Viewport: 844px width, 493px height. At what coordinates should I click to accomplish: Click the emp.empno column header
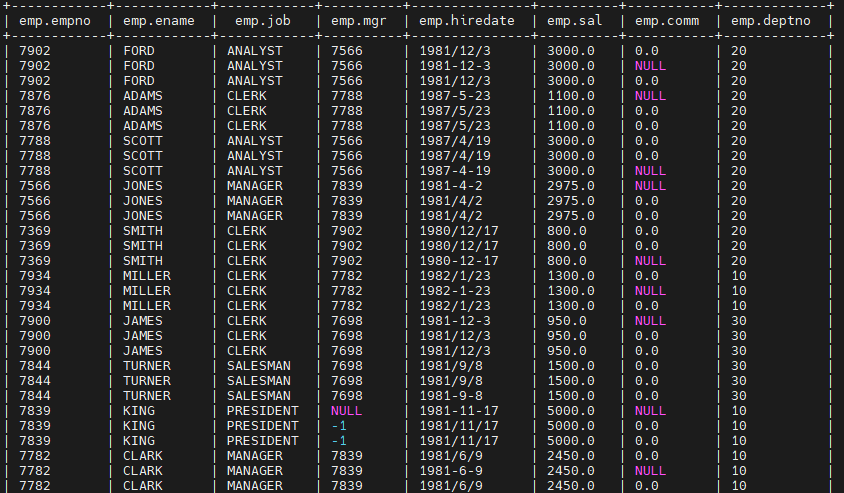[55, 21]
